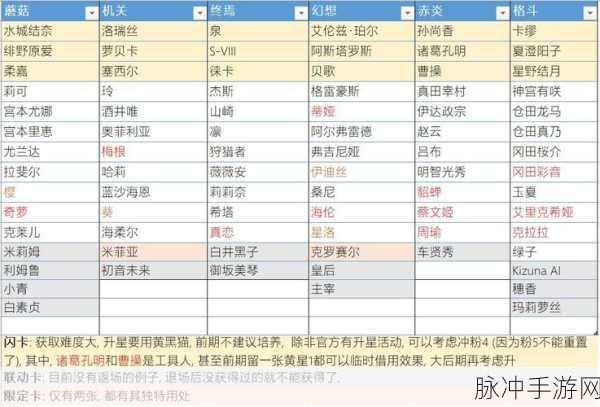Click the cell 萝贝卡
Image resolution: width=600 pixels, height=407 pixels.
[153, 51]
